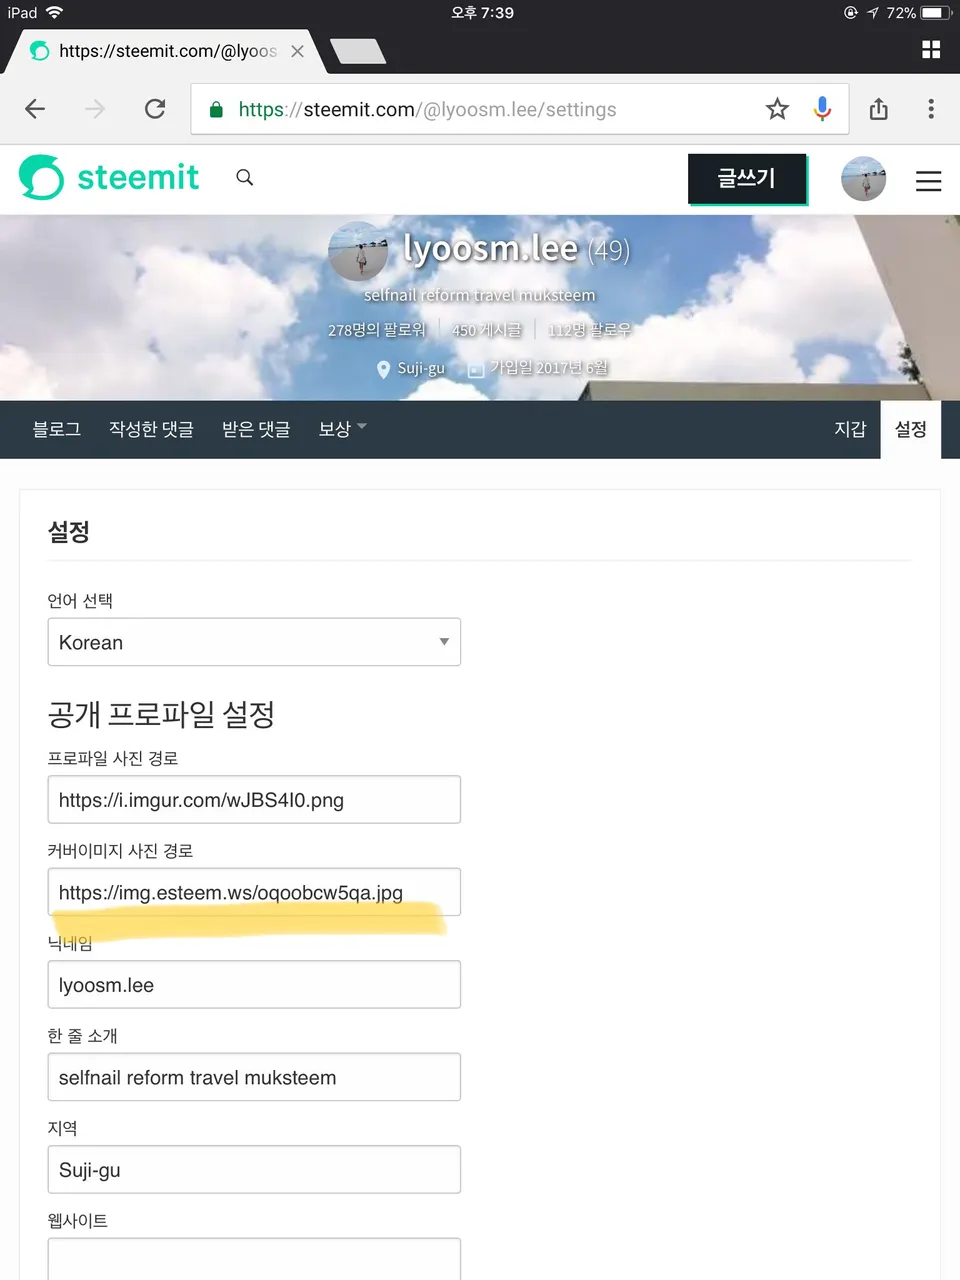This screenshot has height=1280, width=960.
Task: Open Chrome three-dot menu
Action: [931, 109]
